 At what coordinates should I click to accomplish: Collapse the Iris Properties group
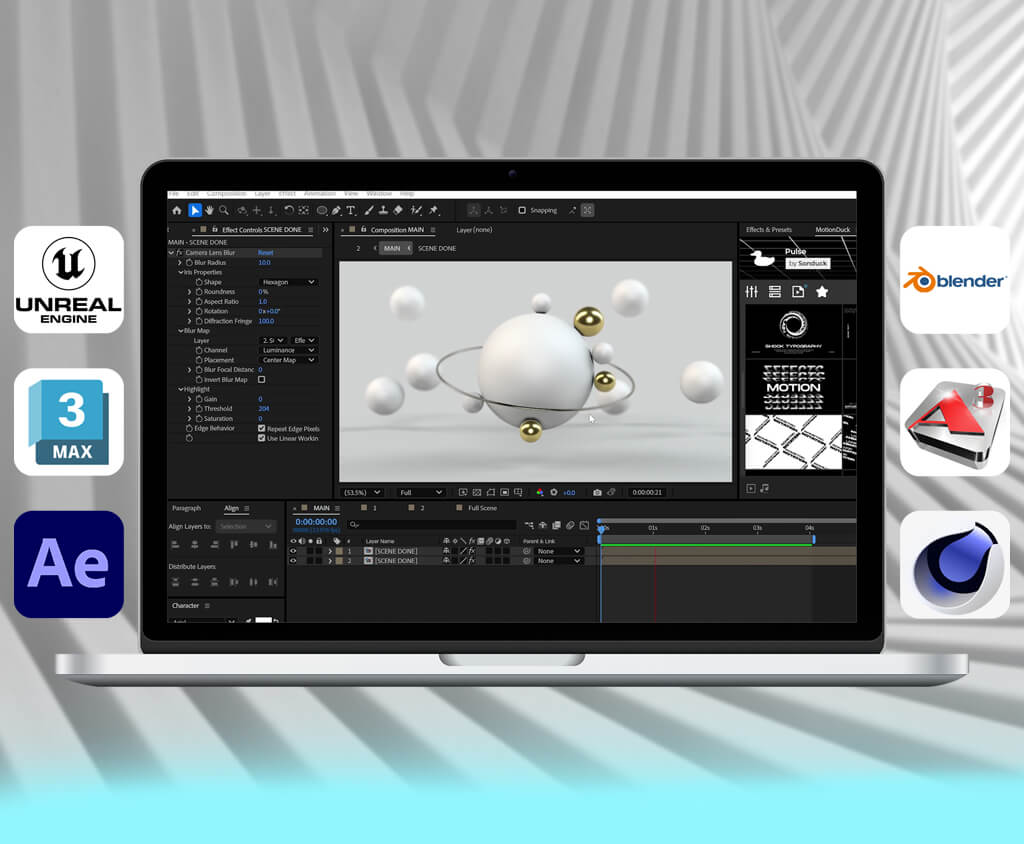pyautogui.click(x=181, y=272)
